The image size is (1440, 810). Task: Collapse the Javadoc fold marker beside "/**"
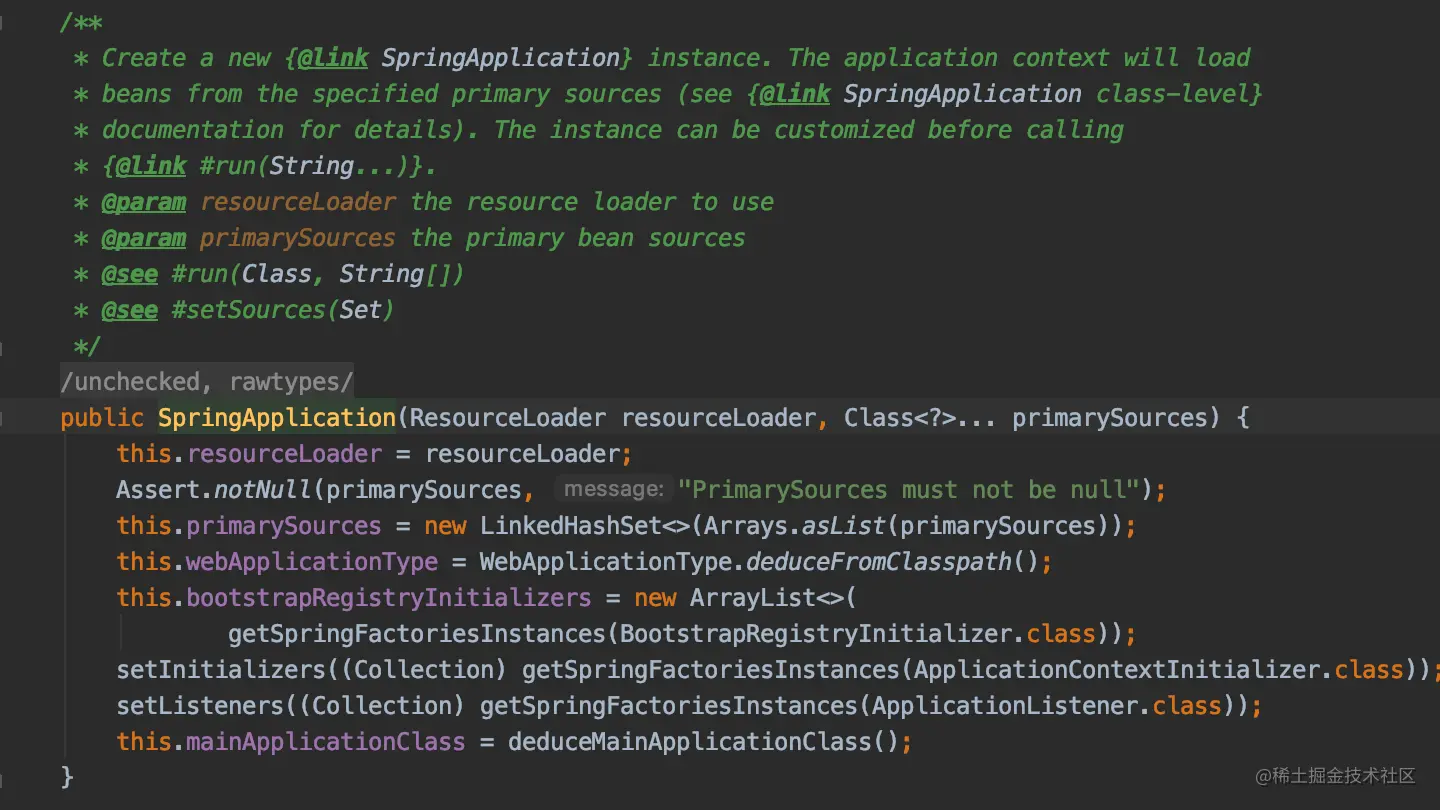(x=3, y=22)
